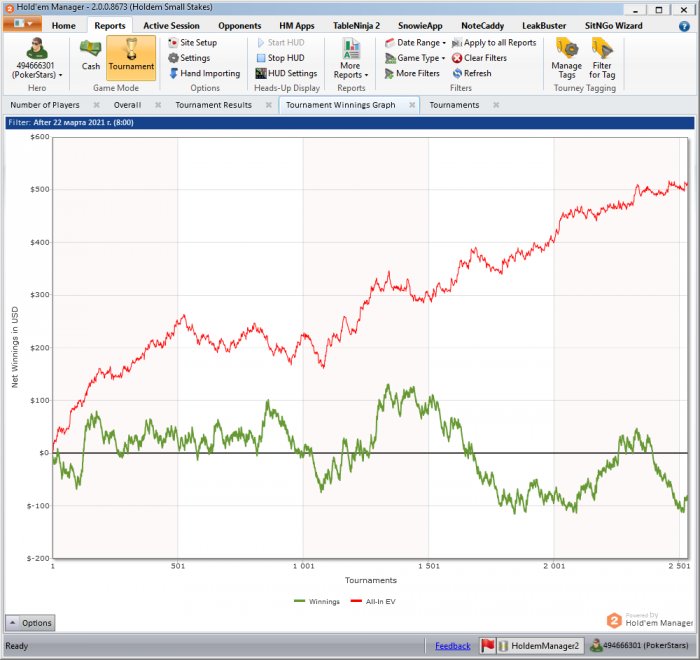Switch game mode to Cash
Screen dimensions: 700x660
[91, 54]
